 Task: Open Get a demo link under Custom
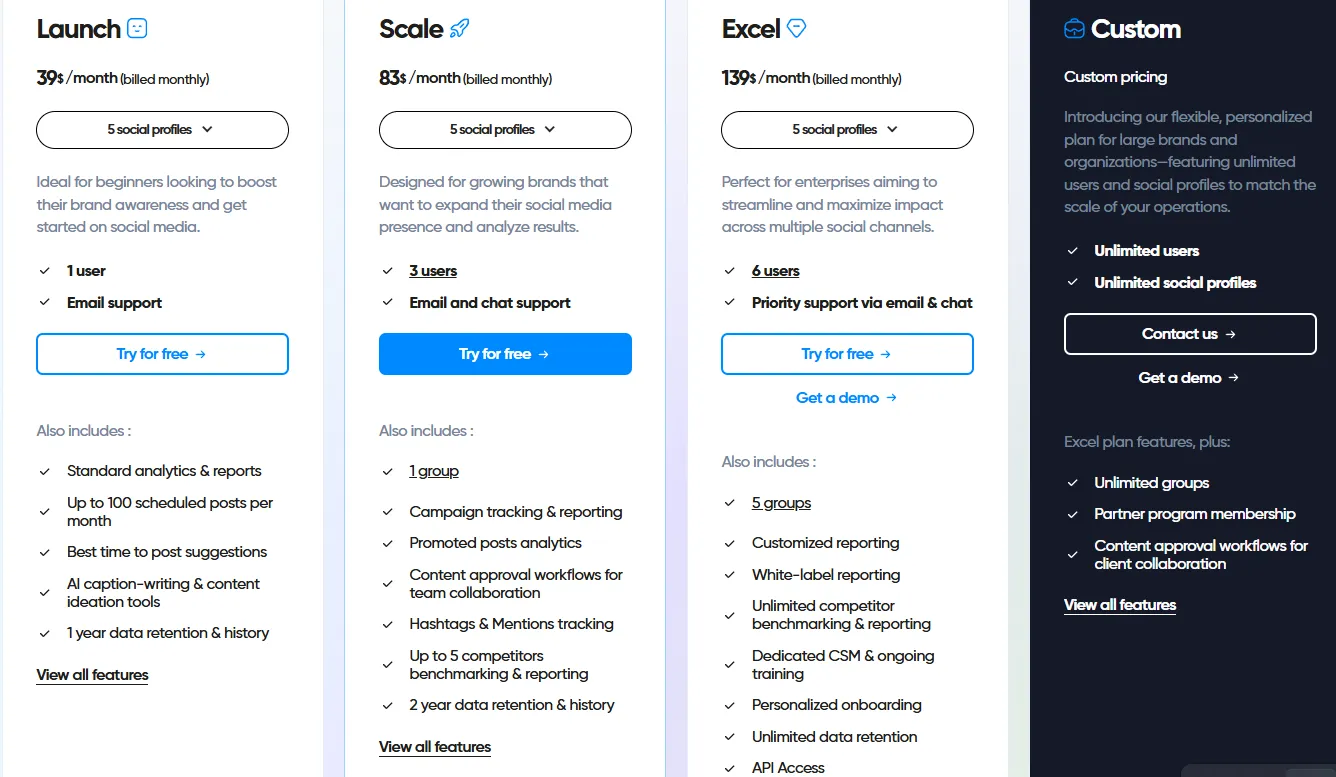point(1189,378)
